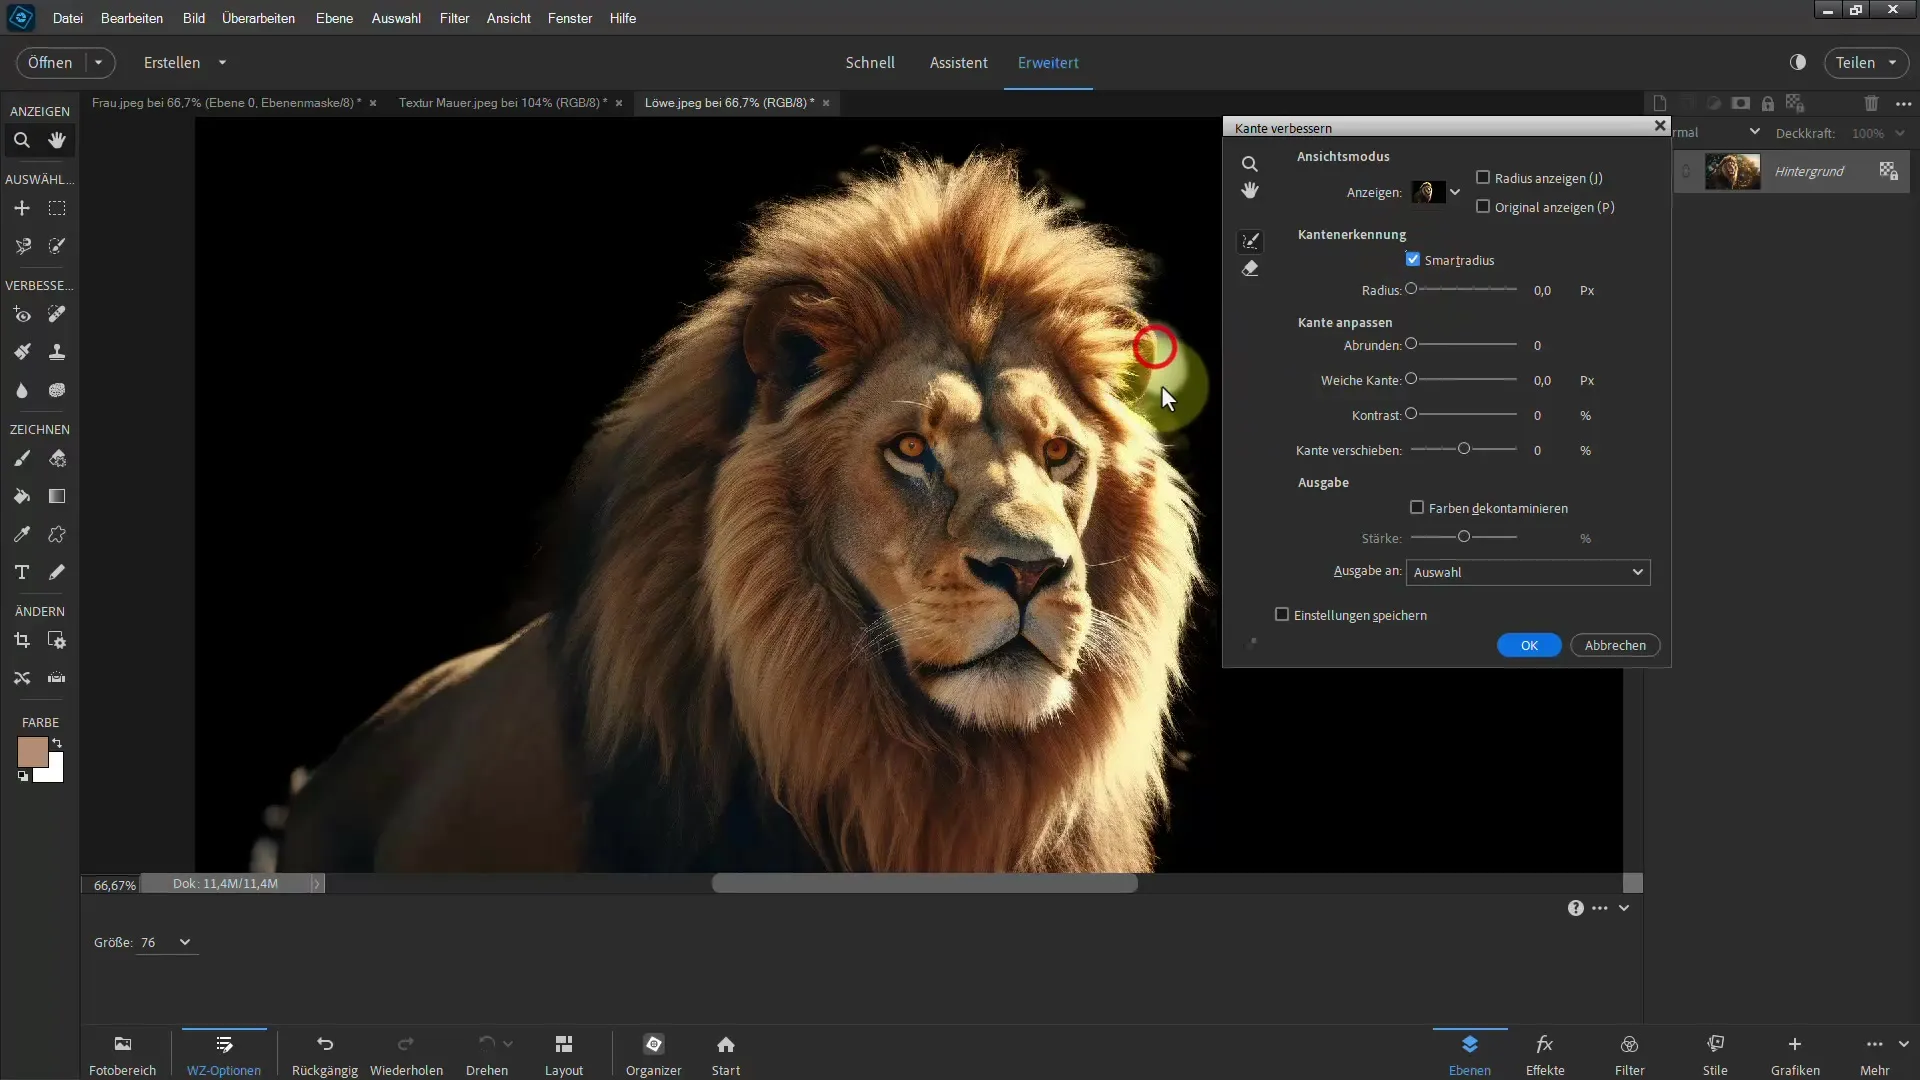Check Einstellungen speichern checkbox
This screenshot has width=1920, height=1080.
click(x=1282, y=614)
